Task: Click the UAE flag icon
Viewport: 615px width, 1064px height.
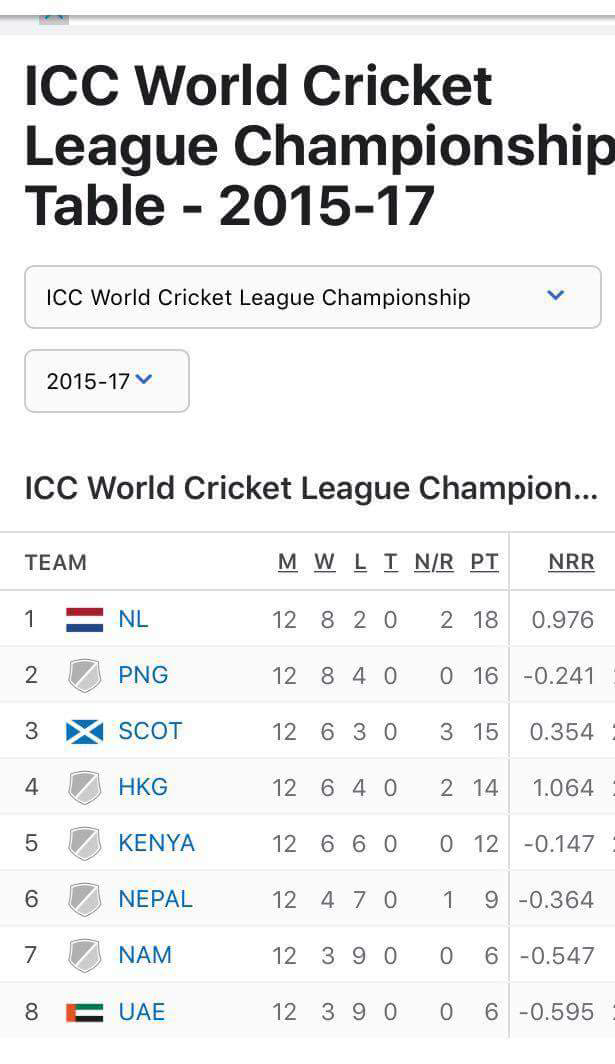Action: 84,1012
